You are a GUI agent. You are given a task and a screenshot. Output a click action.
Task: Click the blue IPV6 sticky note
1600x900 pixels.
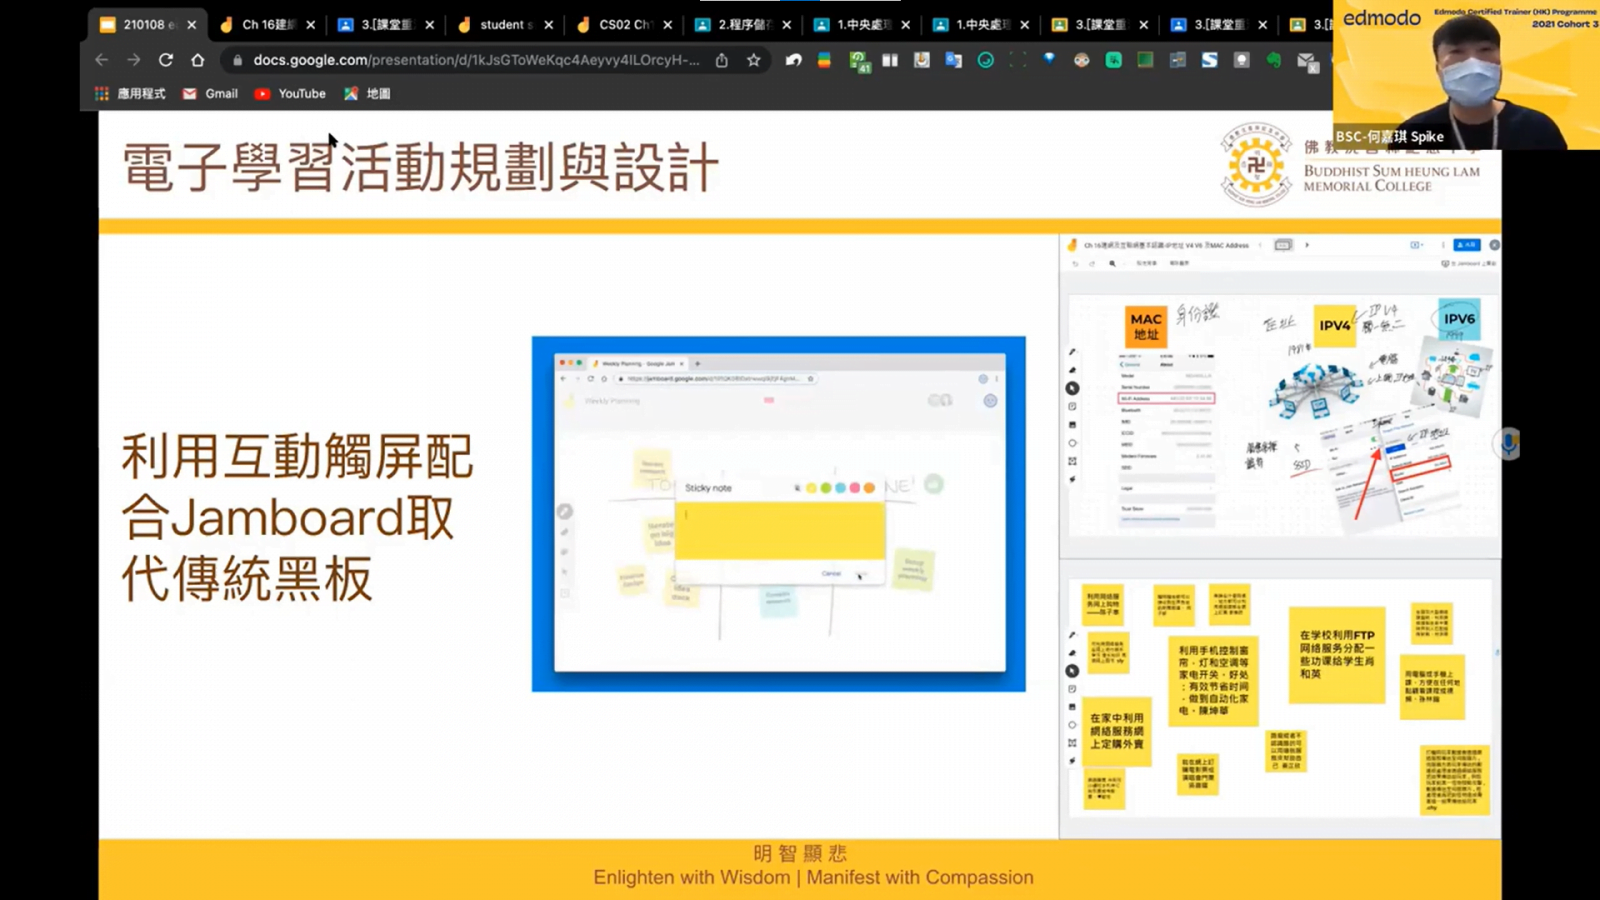click(x=1460, y=320)
